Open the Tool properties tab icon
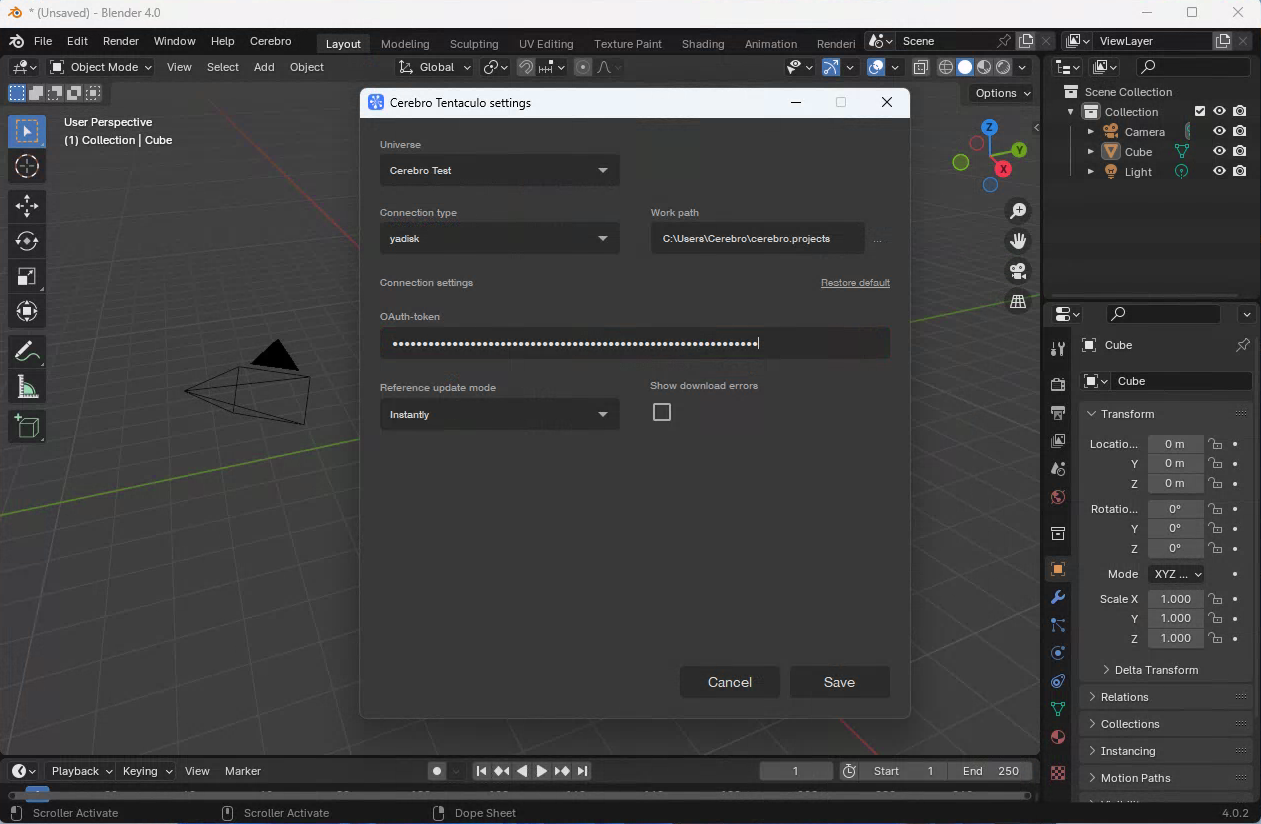The width and height of the screenshot is (1261, 824). (1058, 348)
